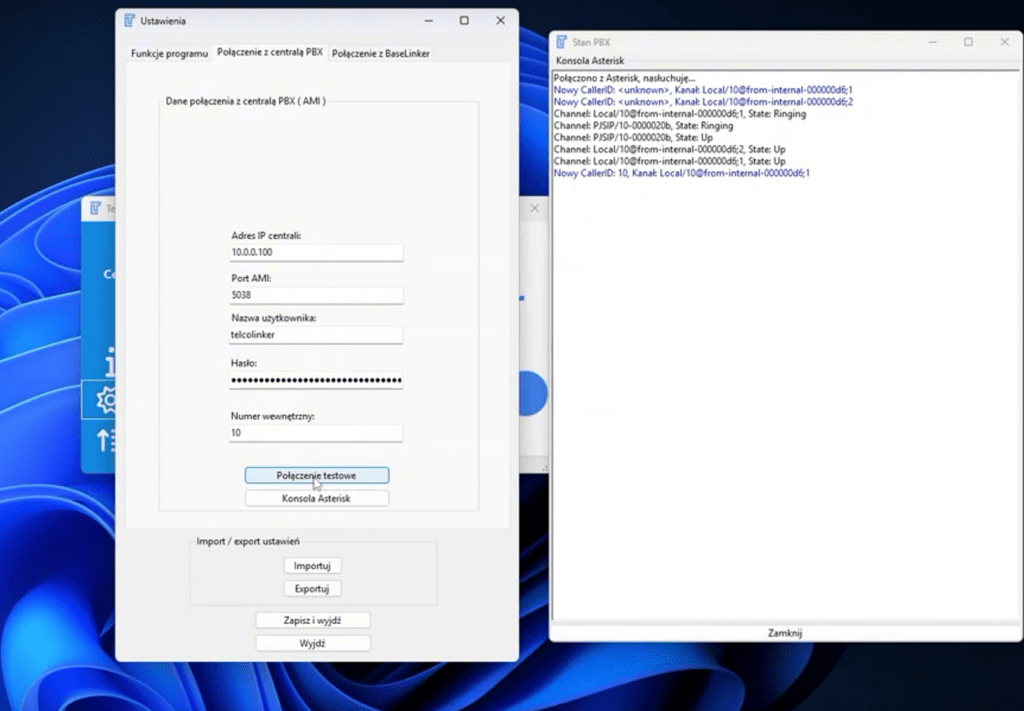Click the Ustawienia window title bar app icon
The height and width of the screenshot is (711, 1024).
(129, 21)
